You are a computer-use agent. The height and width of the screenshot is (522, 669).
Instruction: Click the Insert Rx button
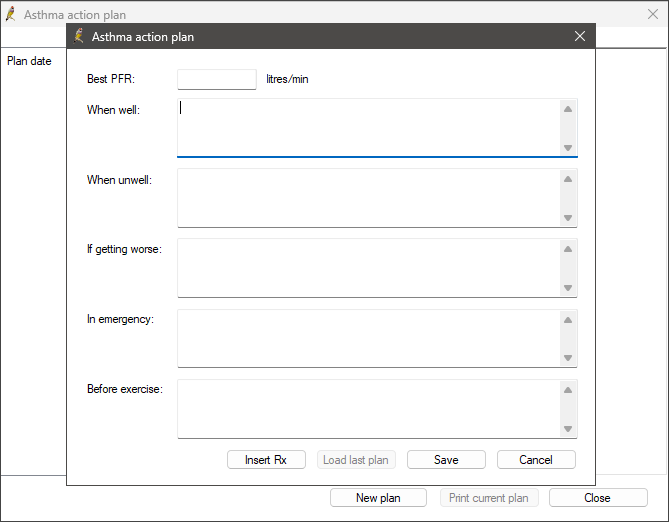pos(266,460)
